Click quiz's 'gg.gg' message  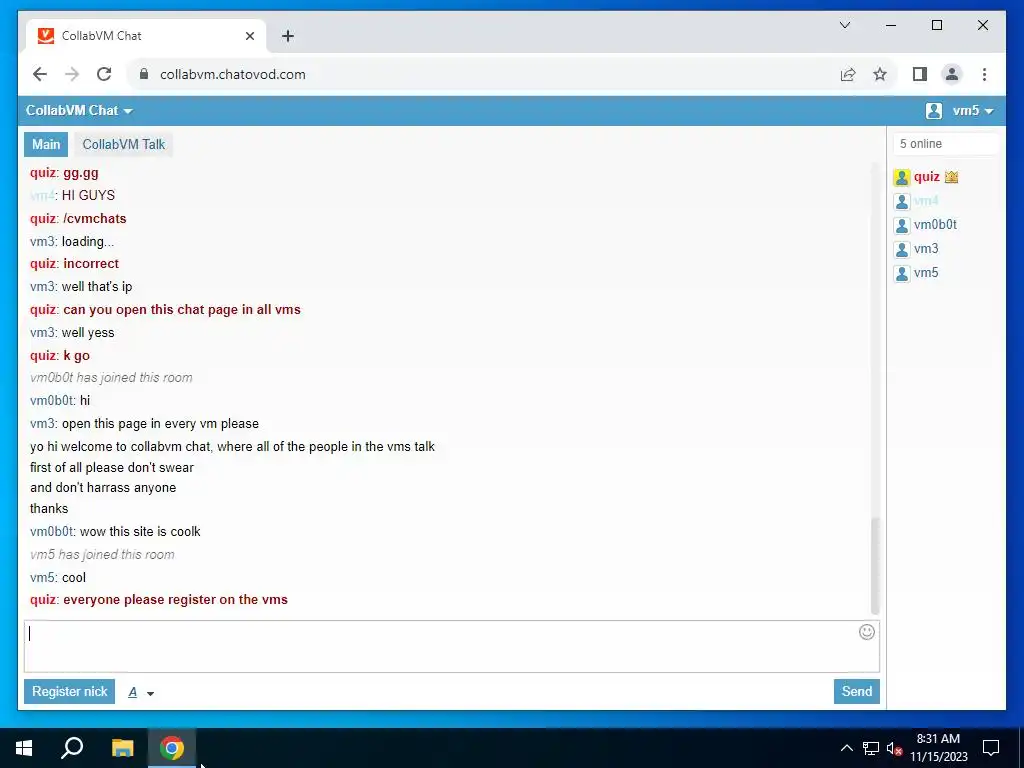81,173
